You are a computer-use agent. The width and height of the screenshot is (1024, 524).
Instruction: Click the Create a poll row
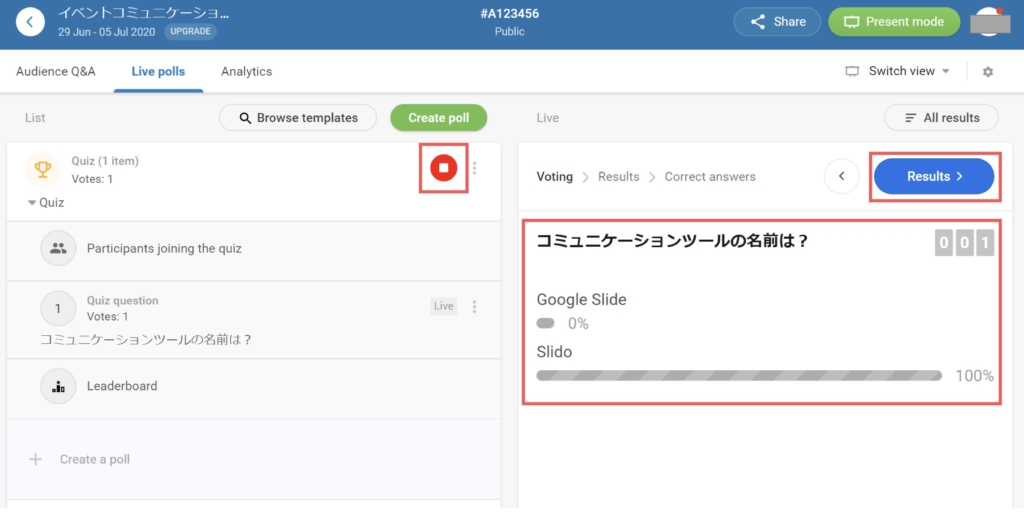pyautogui.click(x=254, y=459)
